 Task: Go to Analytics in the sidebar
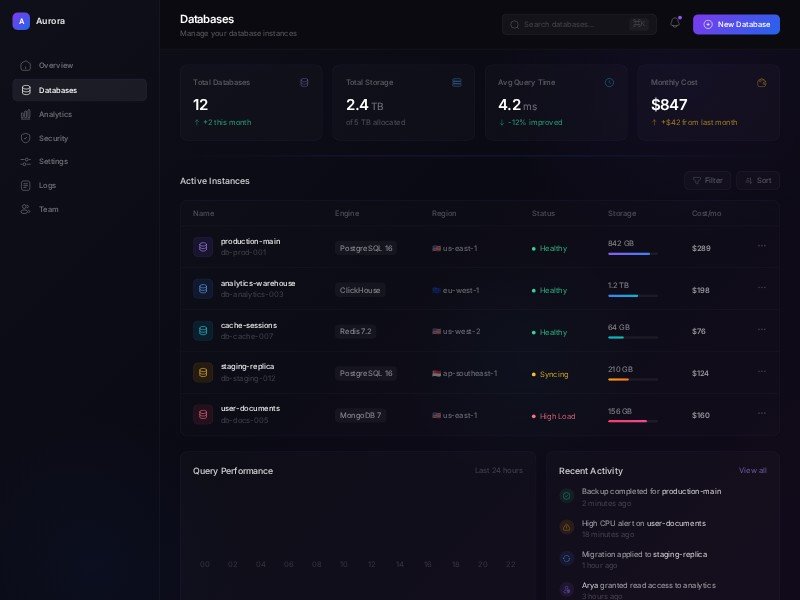55,114
